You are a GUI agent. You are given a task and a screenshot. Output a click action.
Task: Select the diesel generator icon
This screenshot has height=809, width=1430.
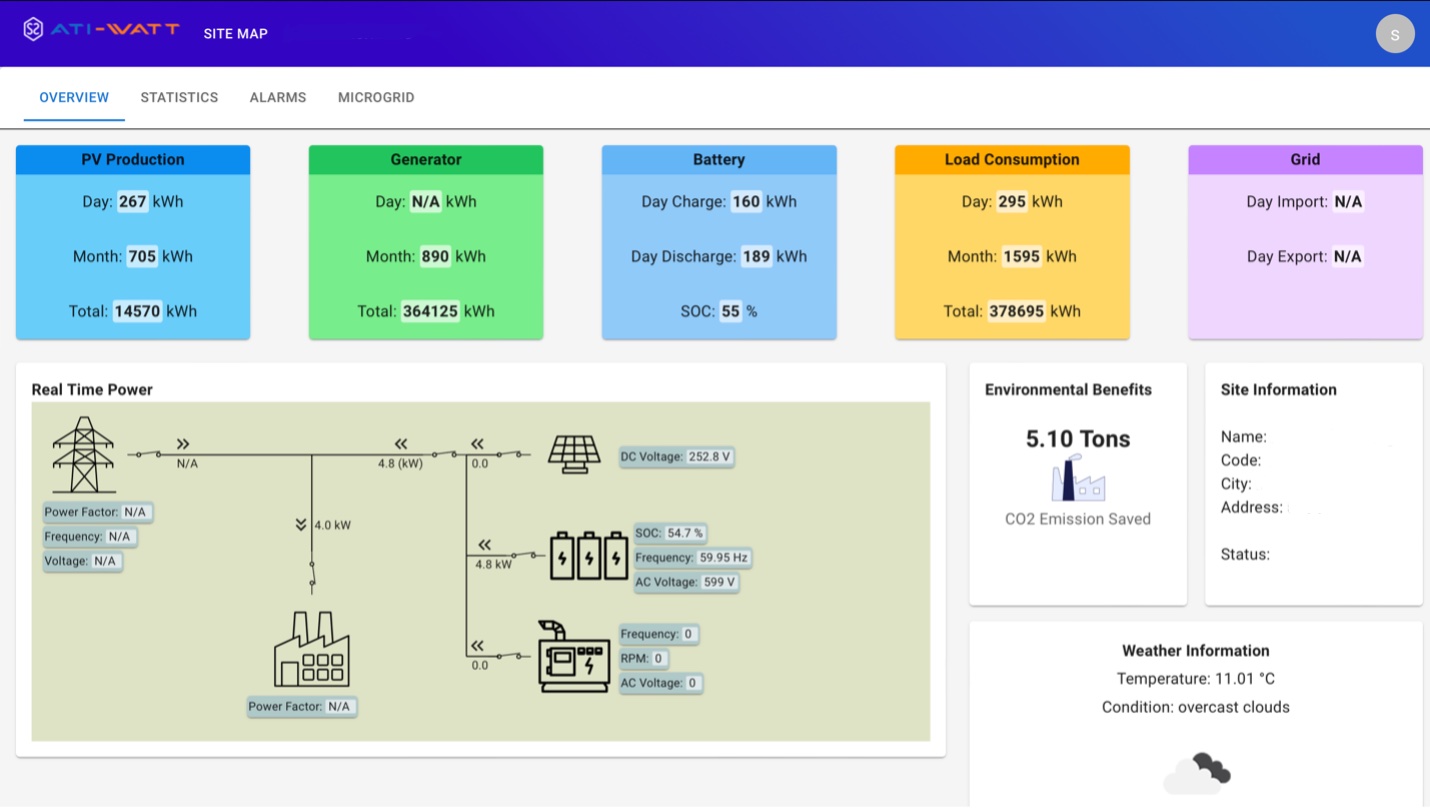pos(574,656)
